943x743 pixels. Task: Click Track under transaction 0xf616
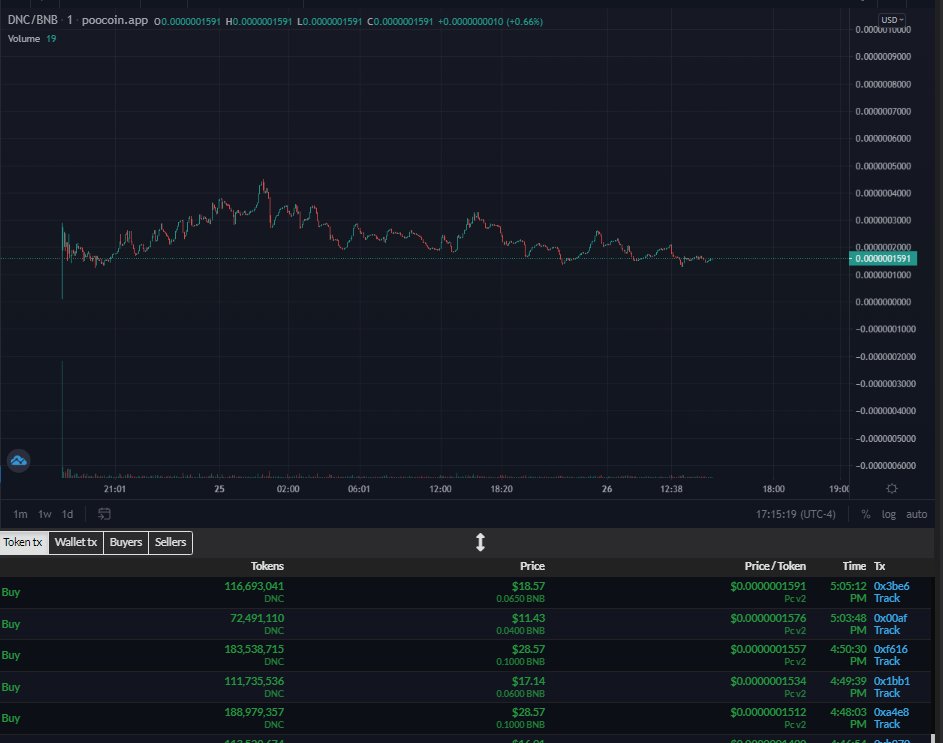pos(887,661)
